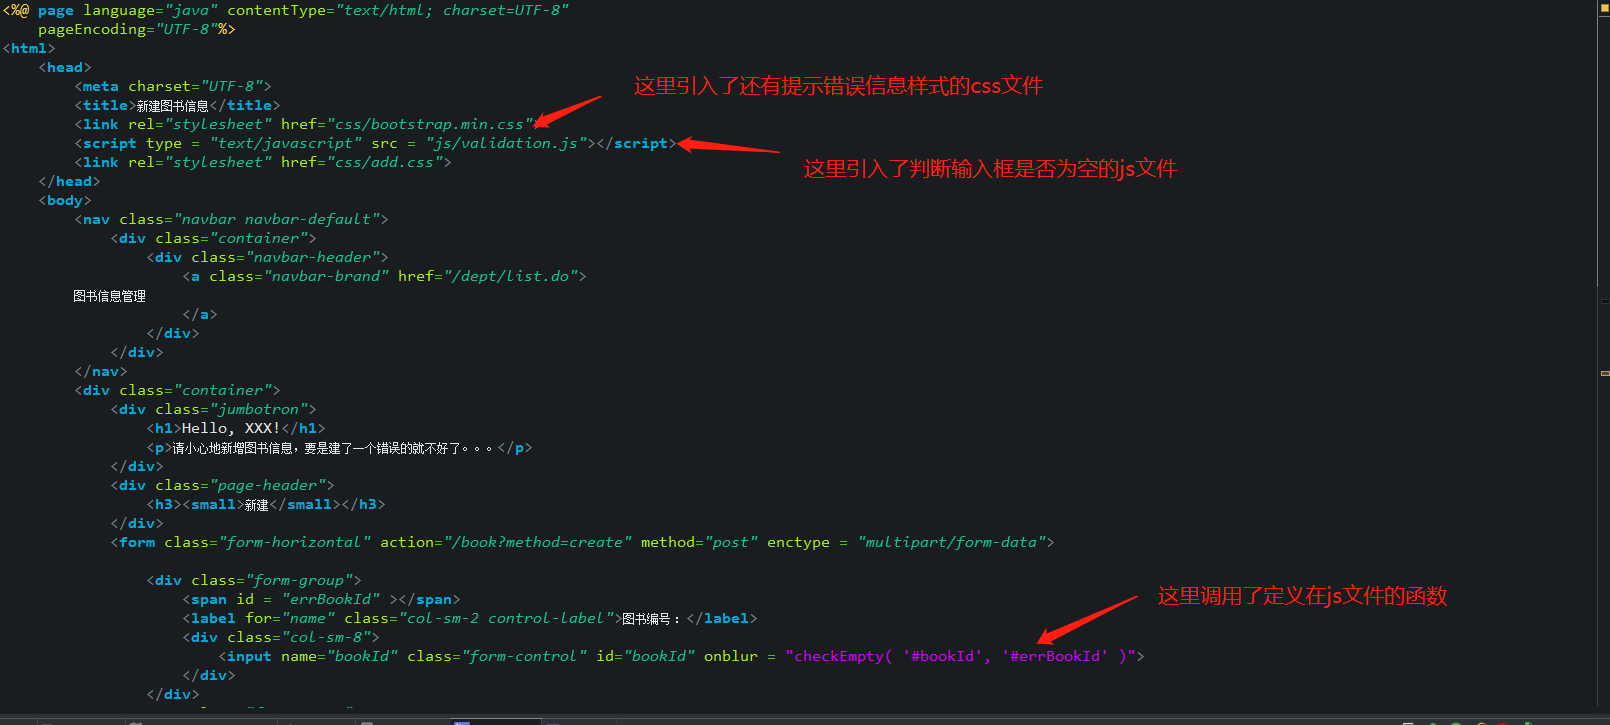Click name="bookId" in the input tag
Image resolution: width=1610 pixels, height=725 pixels.
pyautogui.click(x=340, y=656)
